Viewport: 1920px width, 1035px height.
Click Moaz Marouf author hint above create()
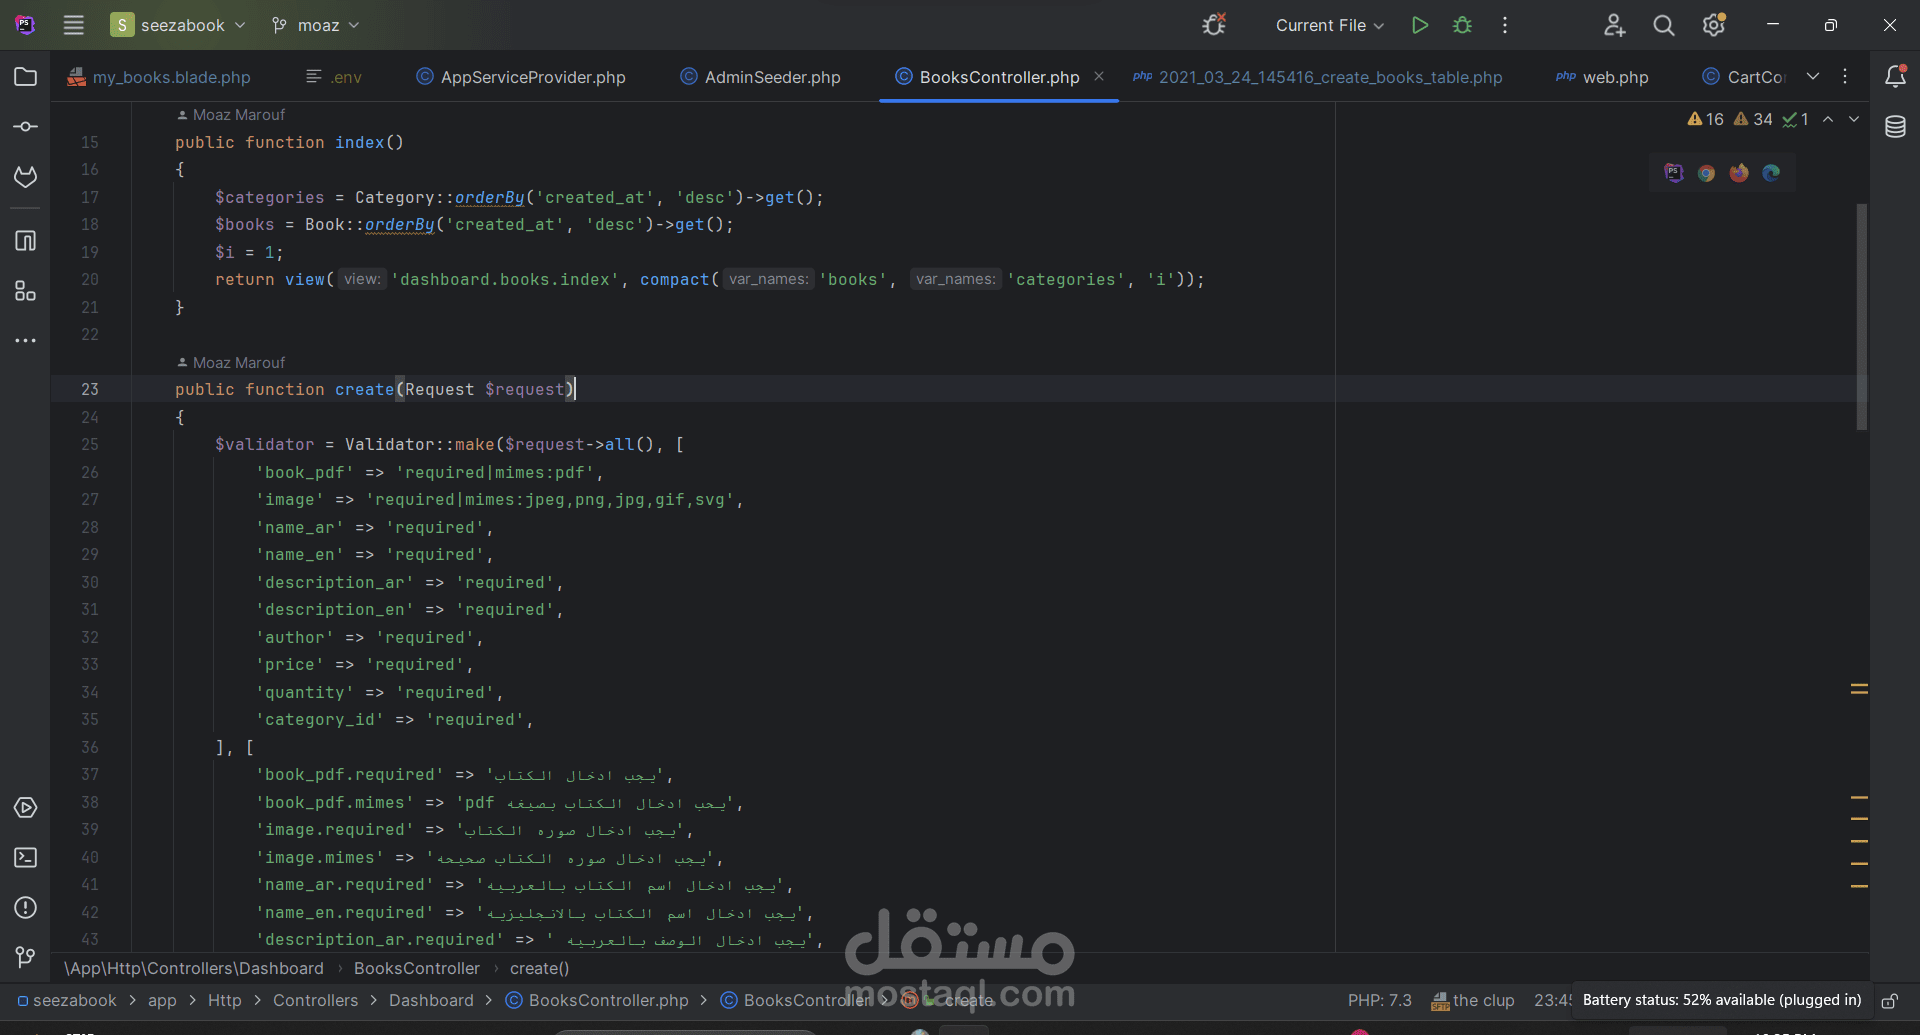point(231,363)
